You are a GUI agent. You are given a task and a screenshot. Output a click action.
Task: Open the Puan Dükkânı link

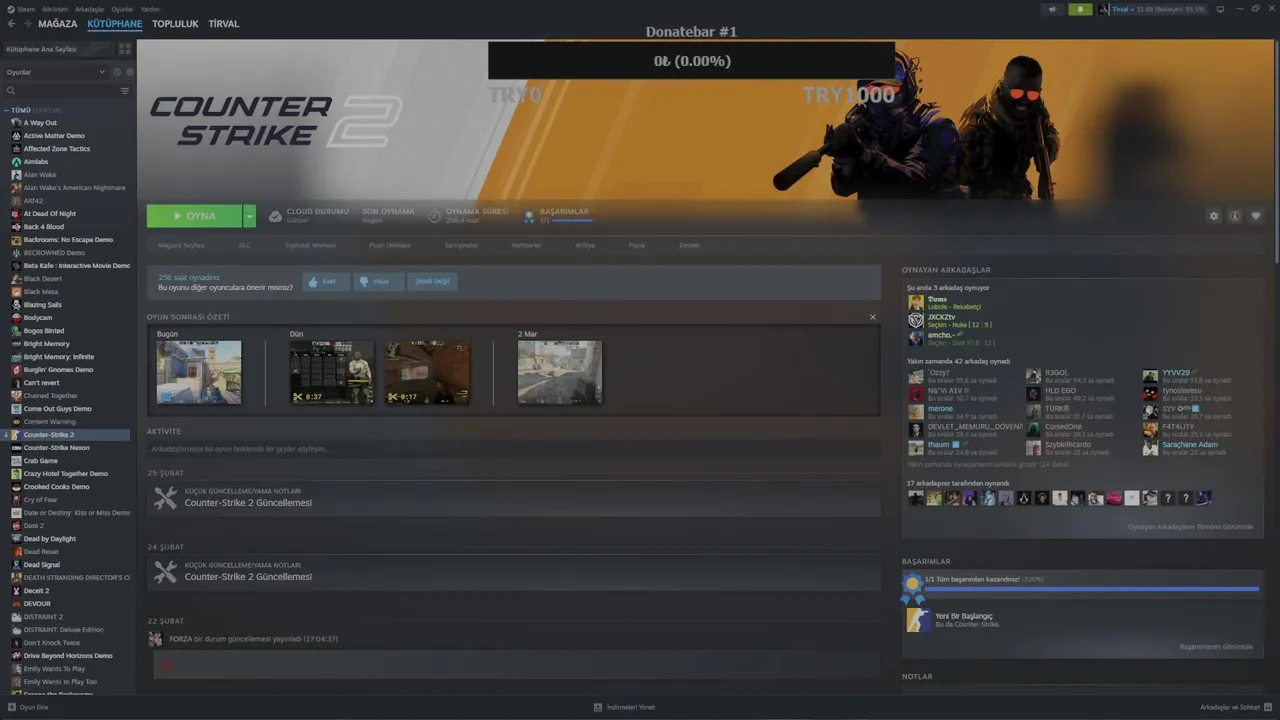point(390,245)
